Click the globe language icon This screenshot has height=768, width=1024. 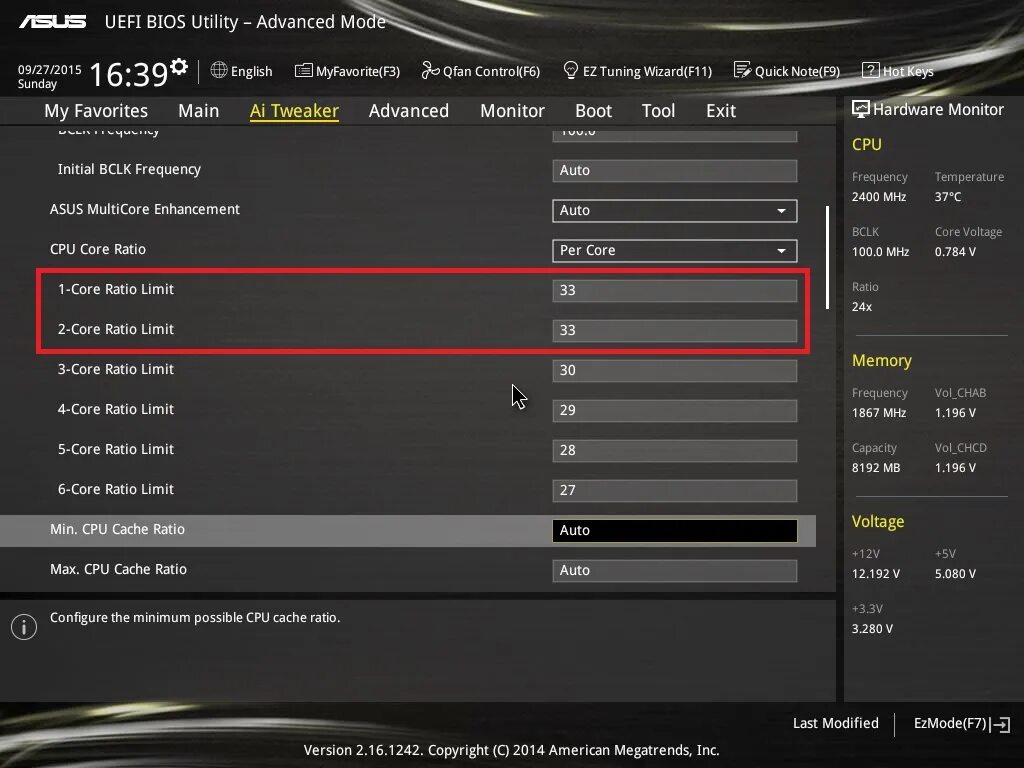tap(219, 70)
